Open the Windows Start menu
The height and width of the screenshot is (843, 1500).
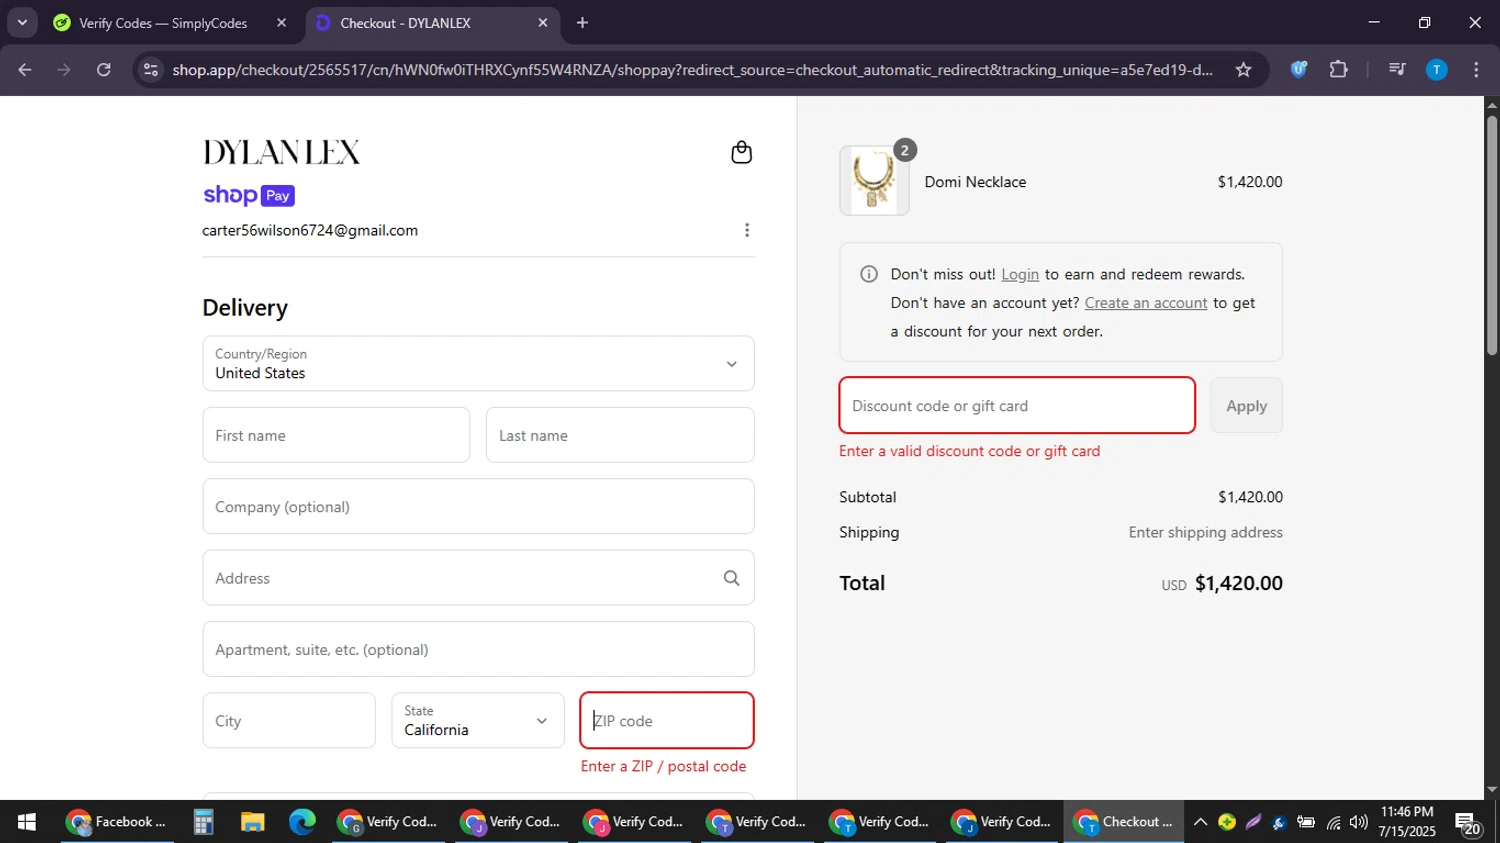(x=27, y=822)
